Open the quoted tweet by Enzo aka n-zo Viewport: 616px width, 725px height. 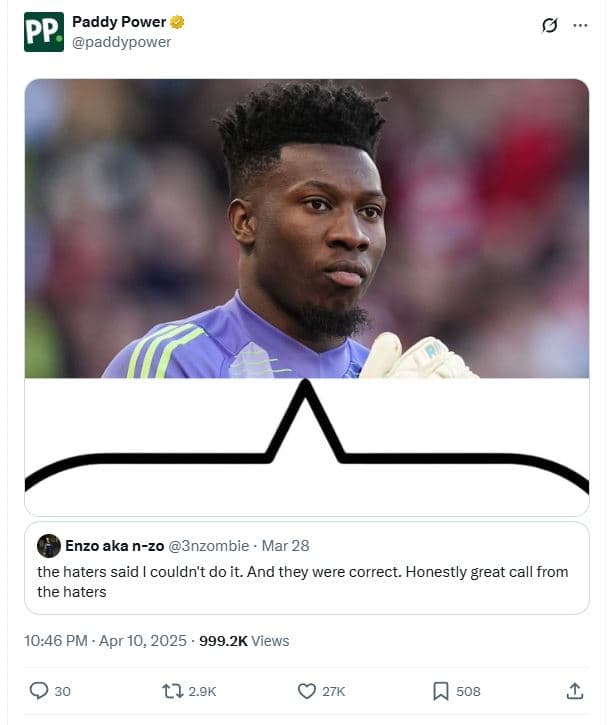pos(307,568)
